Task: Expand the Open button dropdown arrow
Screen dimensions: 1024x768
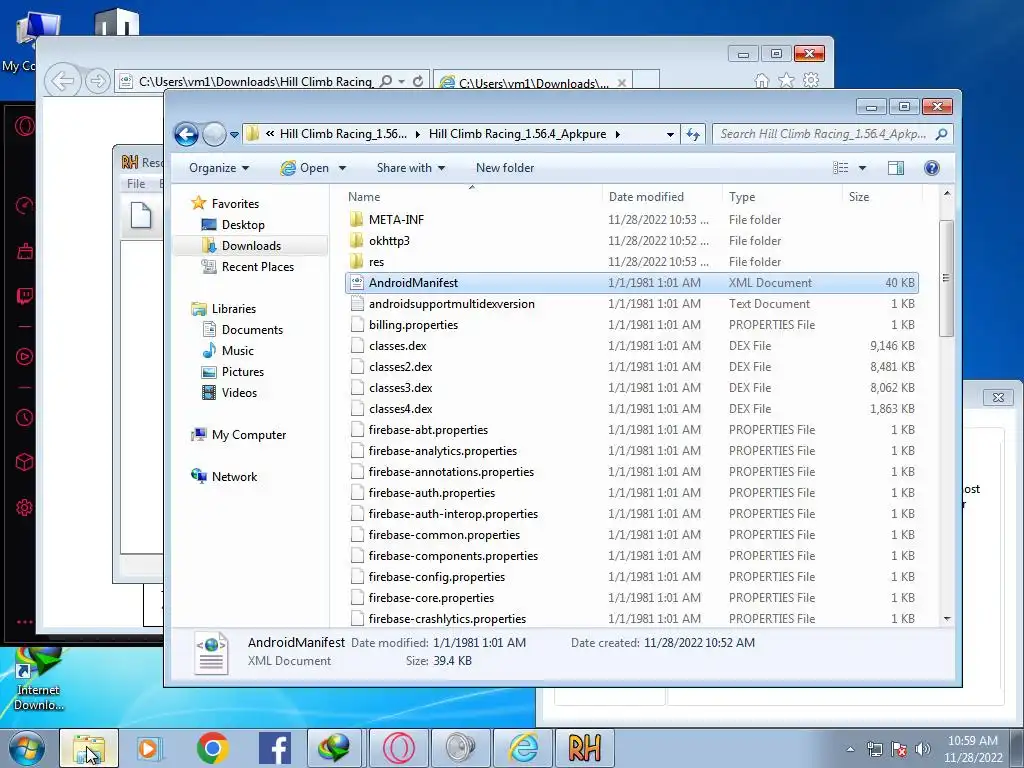Action: (342, 168)
